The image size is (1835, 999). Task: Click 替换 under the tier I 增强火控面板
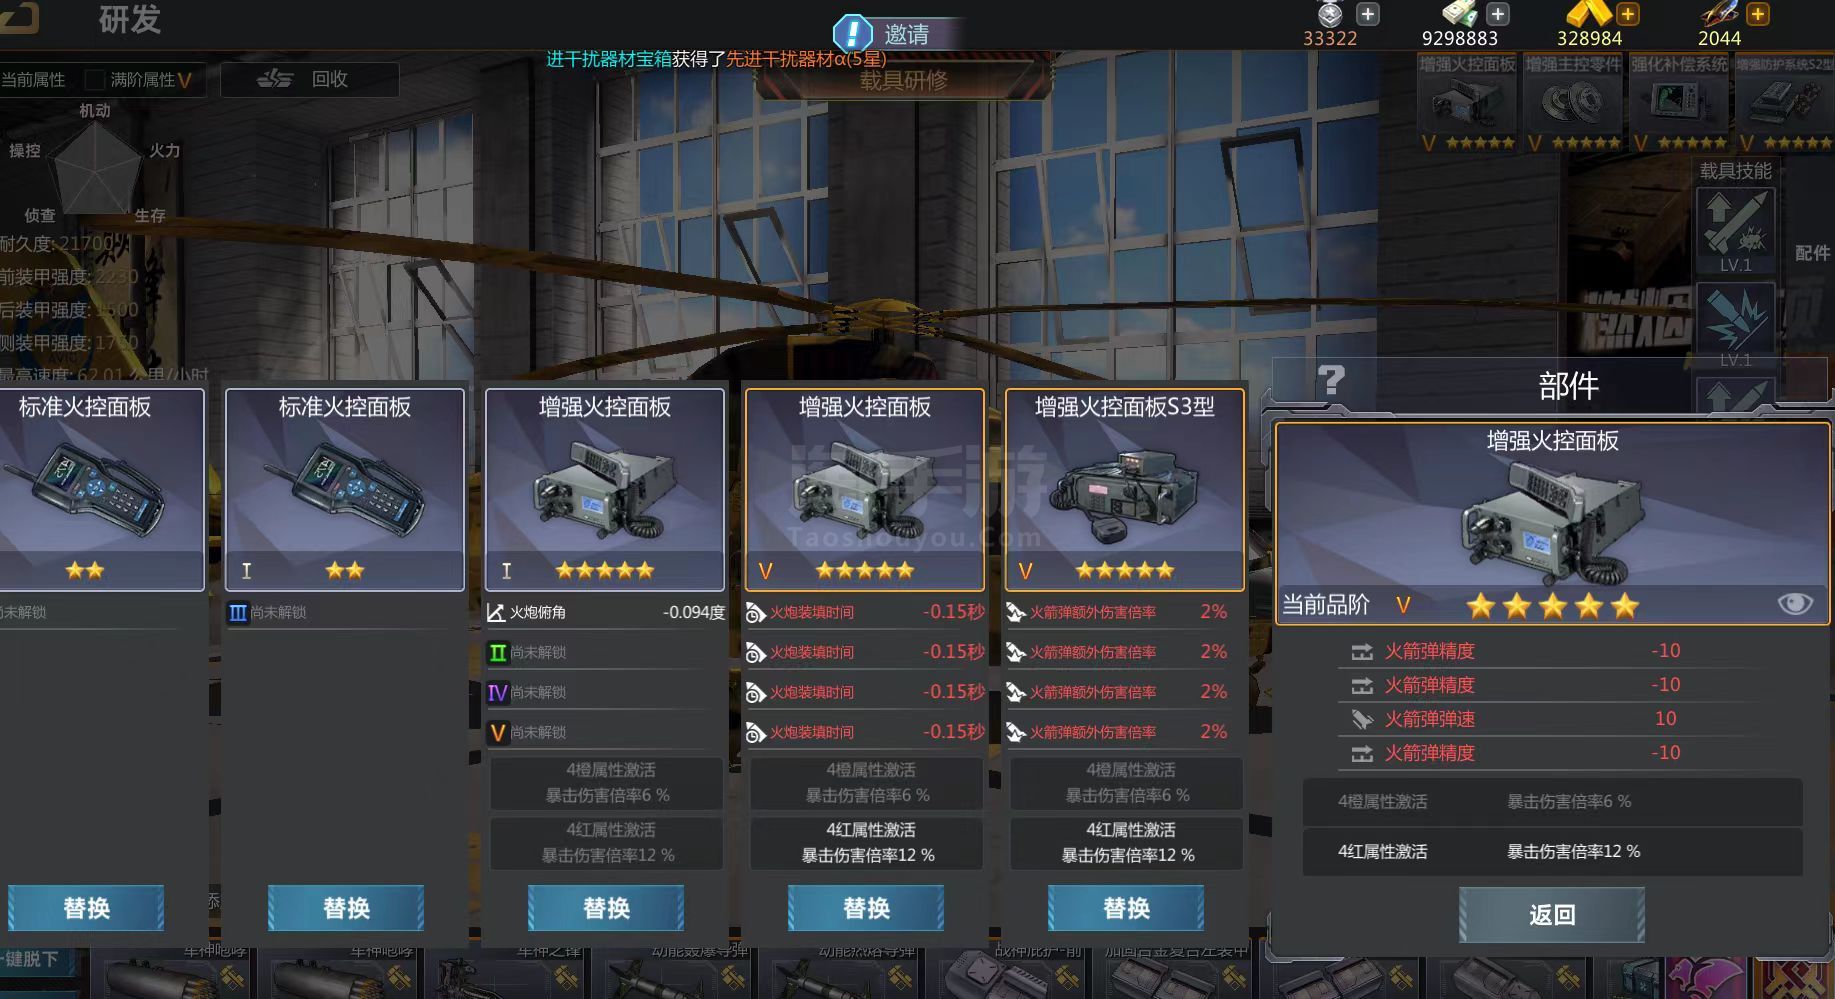click(606, 908)
